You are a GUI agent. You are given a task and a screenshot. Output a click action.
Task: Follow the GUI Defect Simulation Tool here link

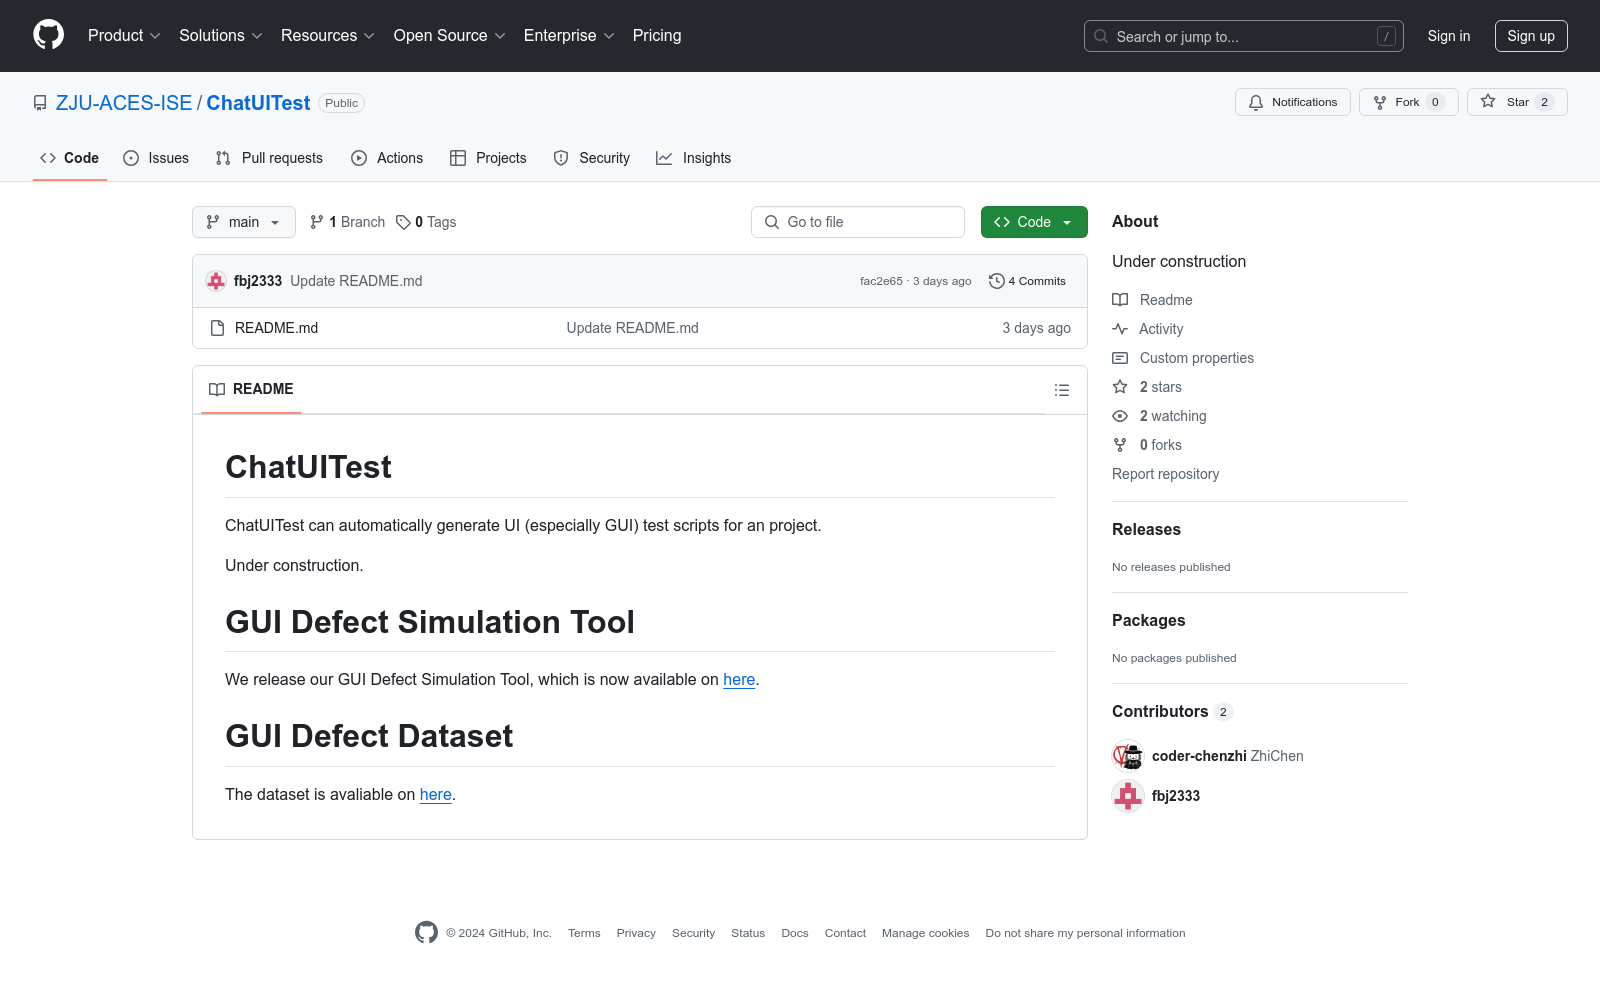[739, 679]
